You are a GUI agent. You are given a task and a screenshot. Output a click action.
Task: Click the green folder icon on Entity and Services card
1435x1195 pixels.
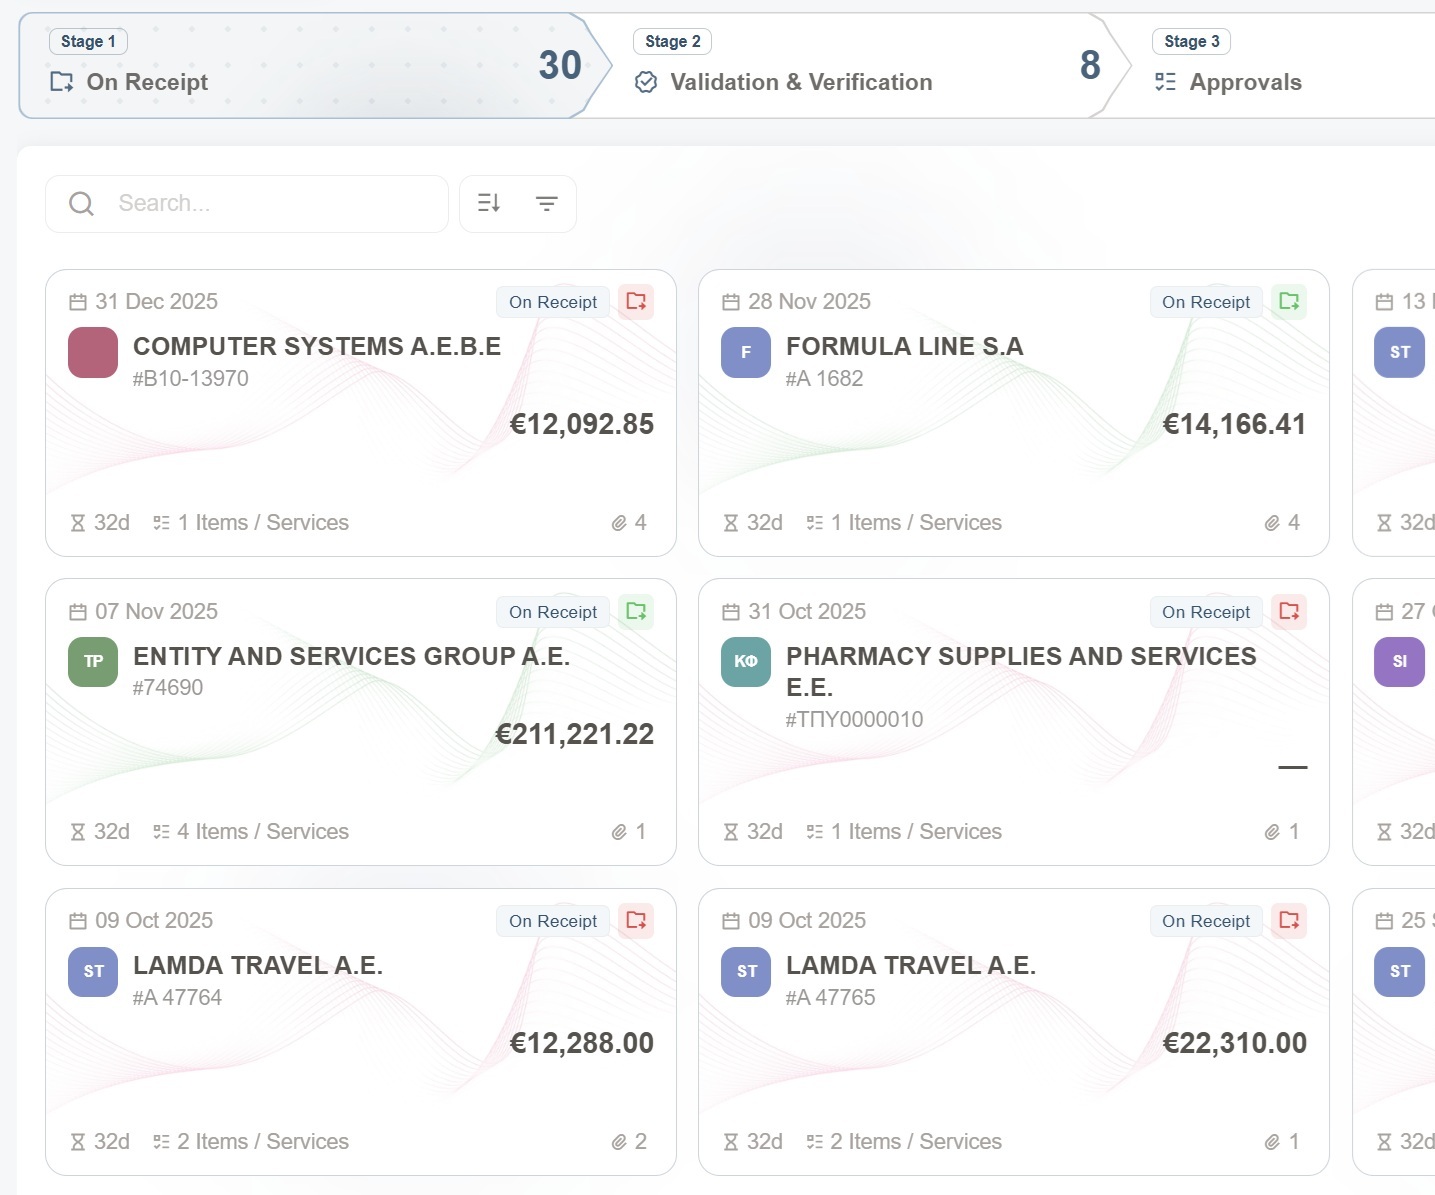[636, 611]
